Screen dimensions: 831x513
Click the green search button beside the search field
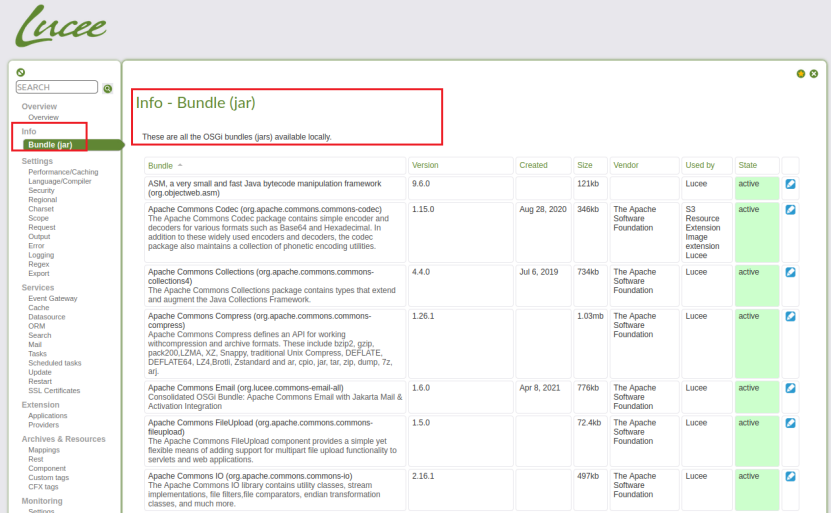(108, 89)
